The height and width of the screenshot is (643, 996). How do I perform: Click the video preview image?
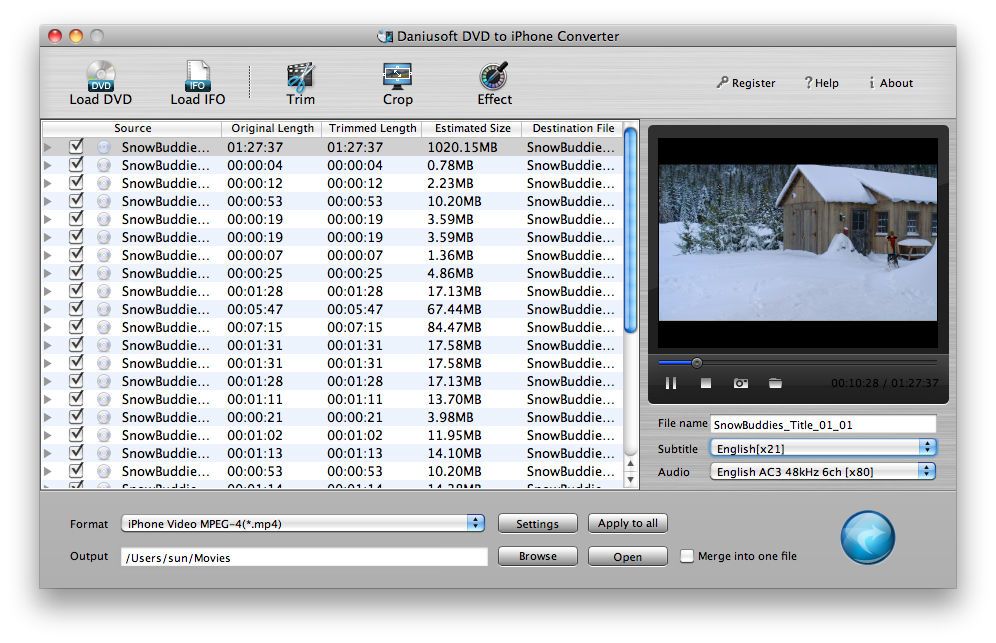(798, 242)
